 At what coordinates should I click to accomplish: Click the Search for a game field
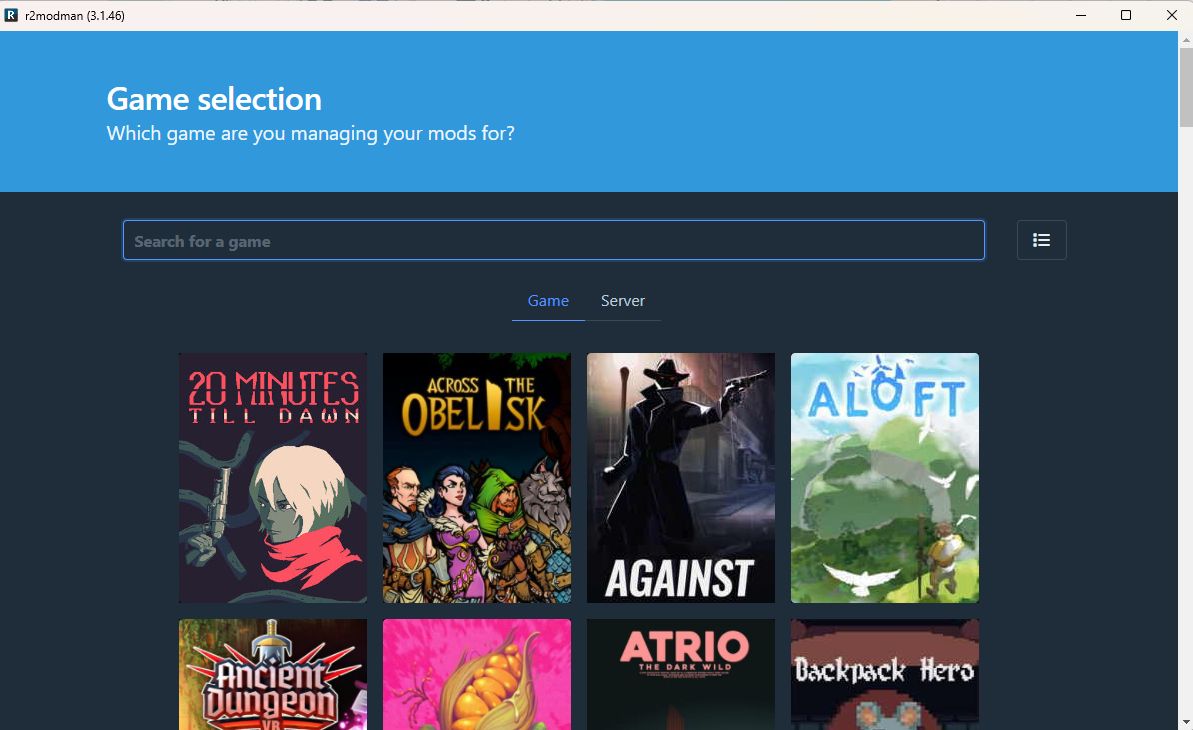coord(554,240)
